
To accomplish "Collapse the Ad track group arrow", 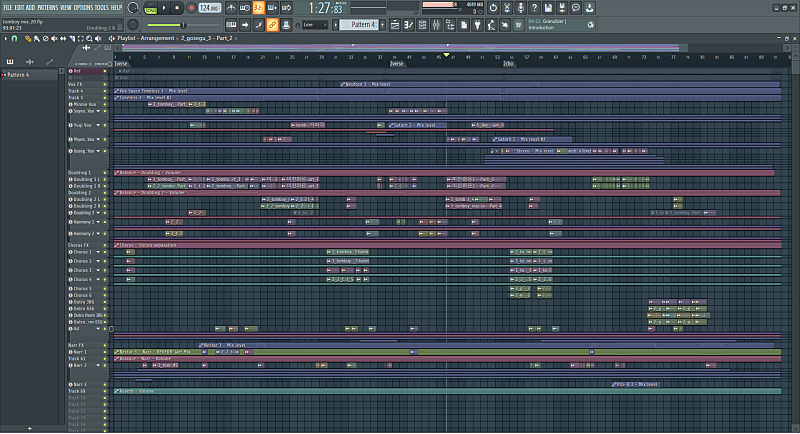I will point(98,329).
